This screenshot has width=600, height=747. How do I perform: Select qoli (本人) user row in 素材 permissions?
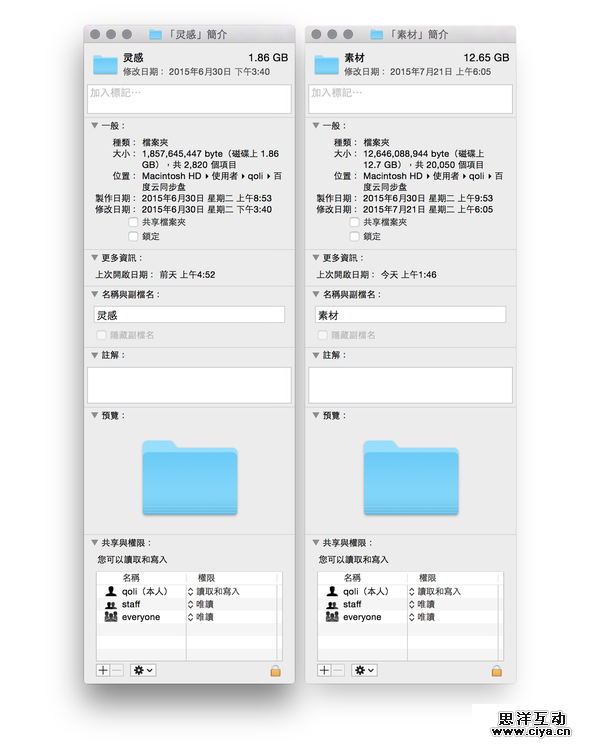point(361,591)
